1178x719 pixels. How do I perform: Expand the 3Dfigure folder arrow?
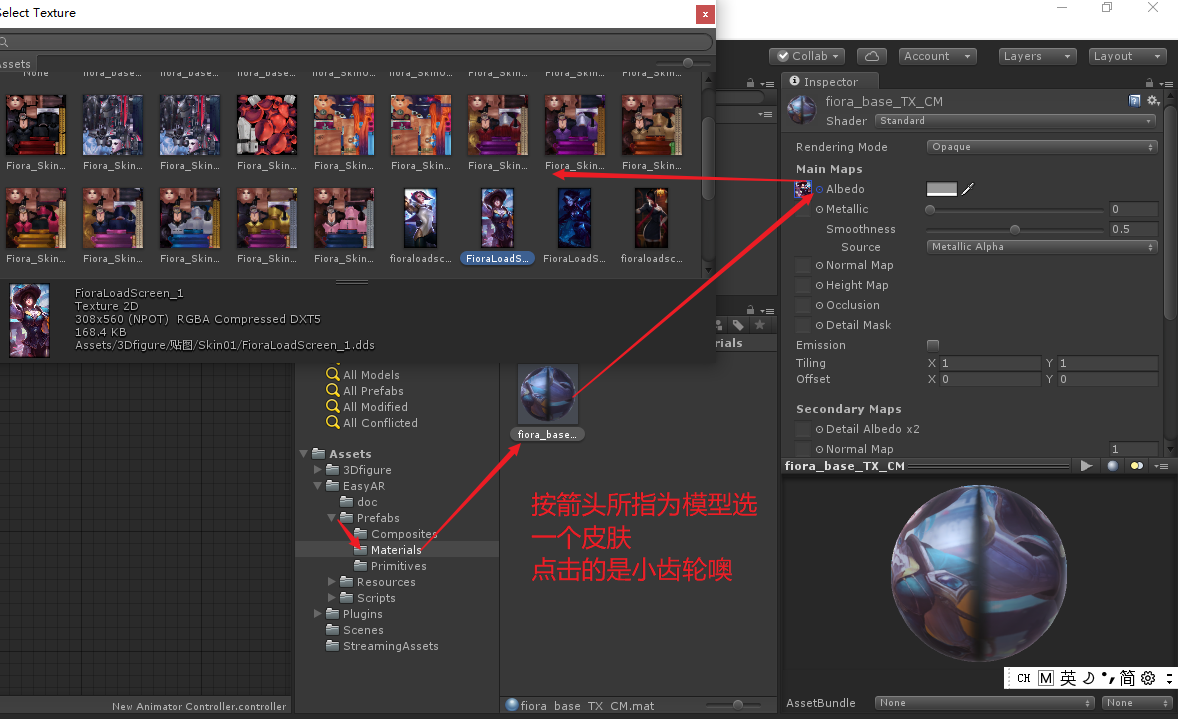pos(318,470)
